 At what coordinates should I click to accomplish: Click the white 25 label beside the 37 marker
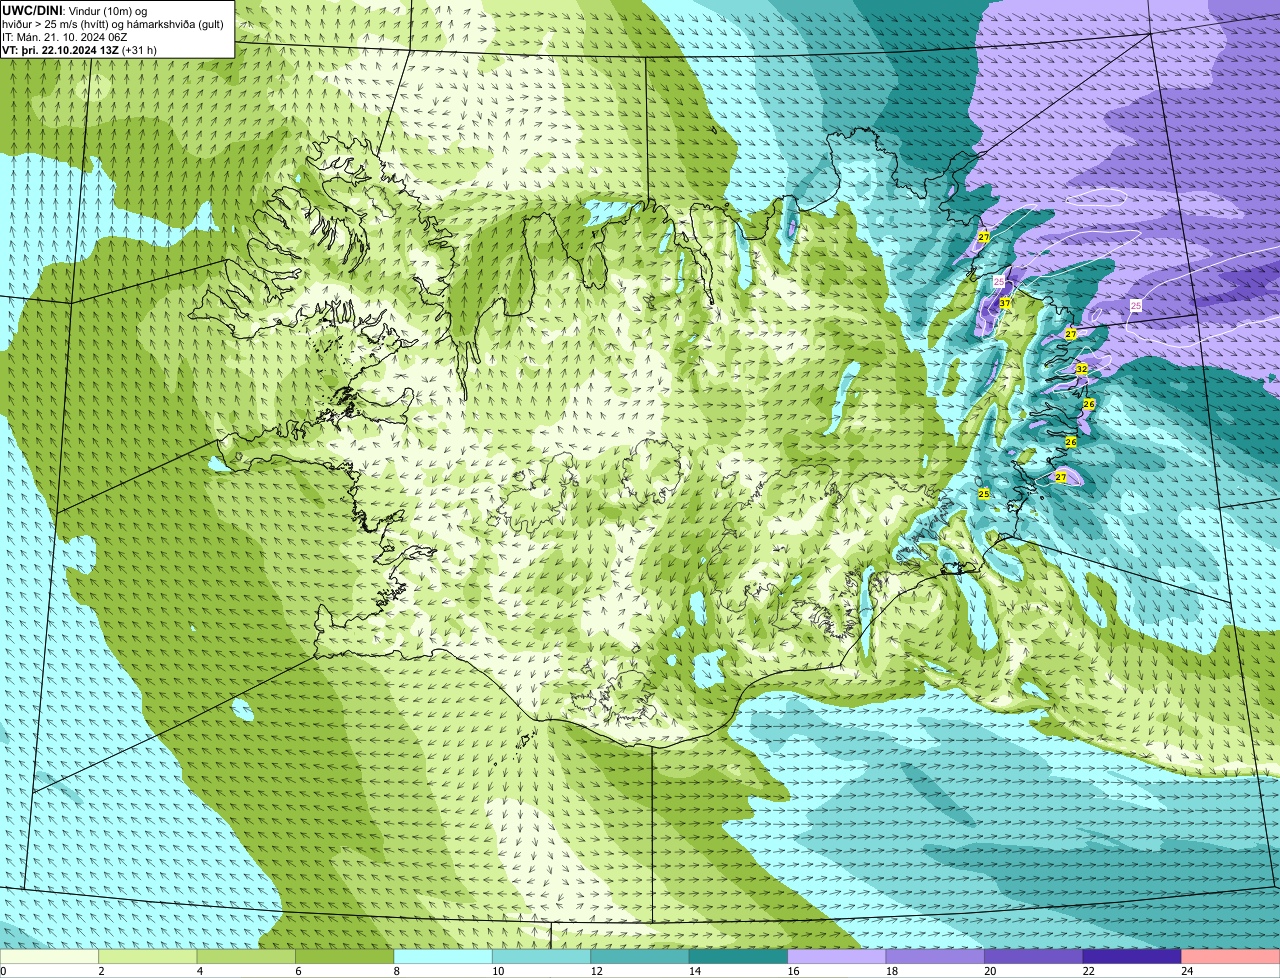(999, 282)
